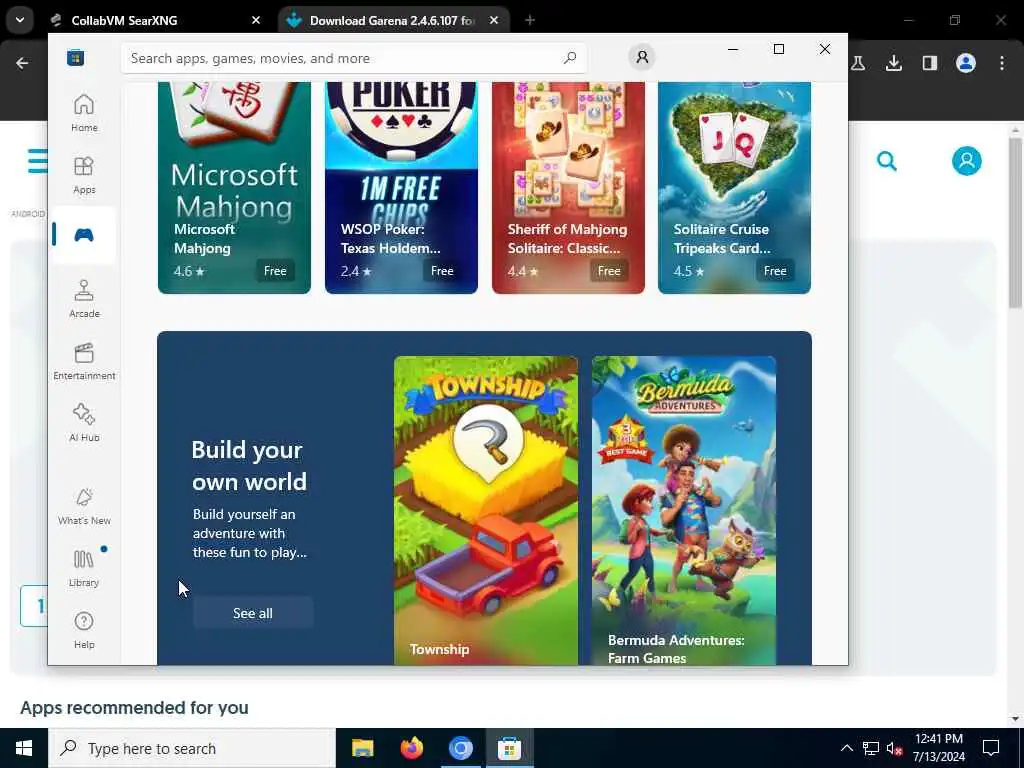The width and height of the screenshot is (1024, 768).
Task: Open the Microsoft Mahjong game card
Action: click(x=234, y=187)
